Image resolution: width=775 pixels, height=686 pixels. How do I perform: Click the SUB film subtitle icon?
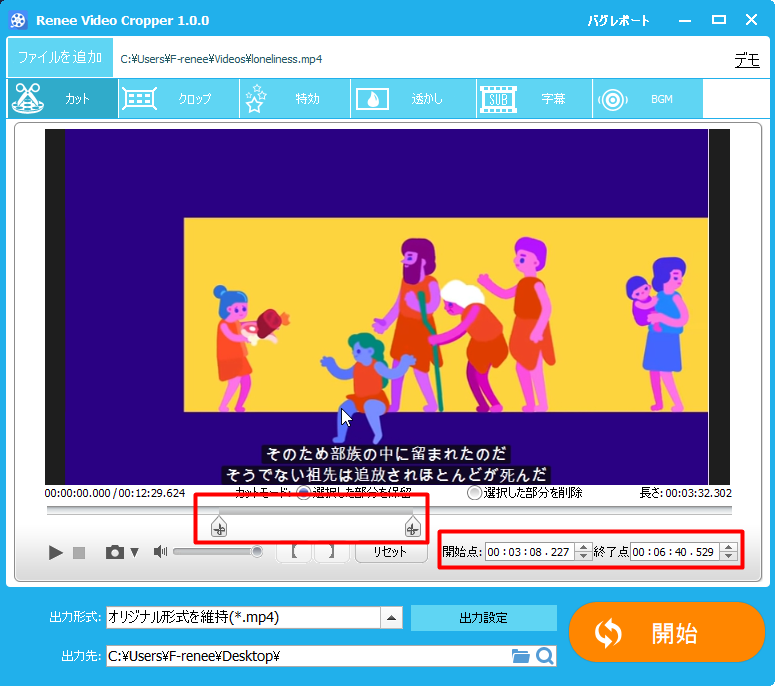[498, 99]
